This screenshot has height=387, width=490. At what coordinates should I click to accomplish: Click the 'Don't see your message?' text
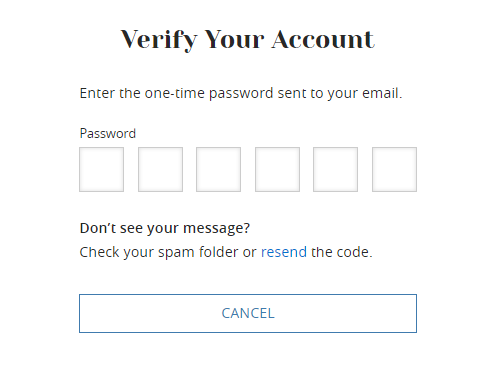coord(165,228)
